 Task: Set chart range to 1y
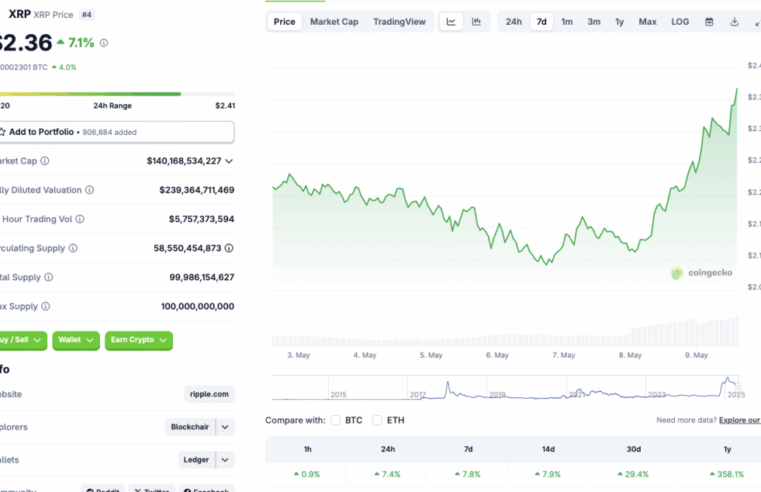tap(620, 22)
